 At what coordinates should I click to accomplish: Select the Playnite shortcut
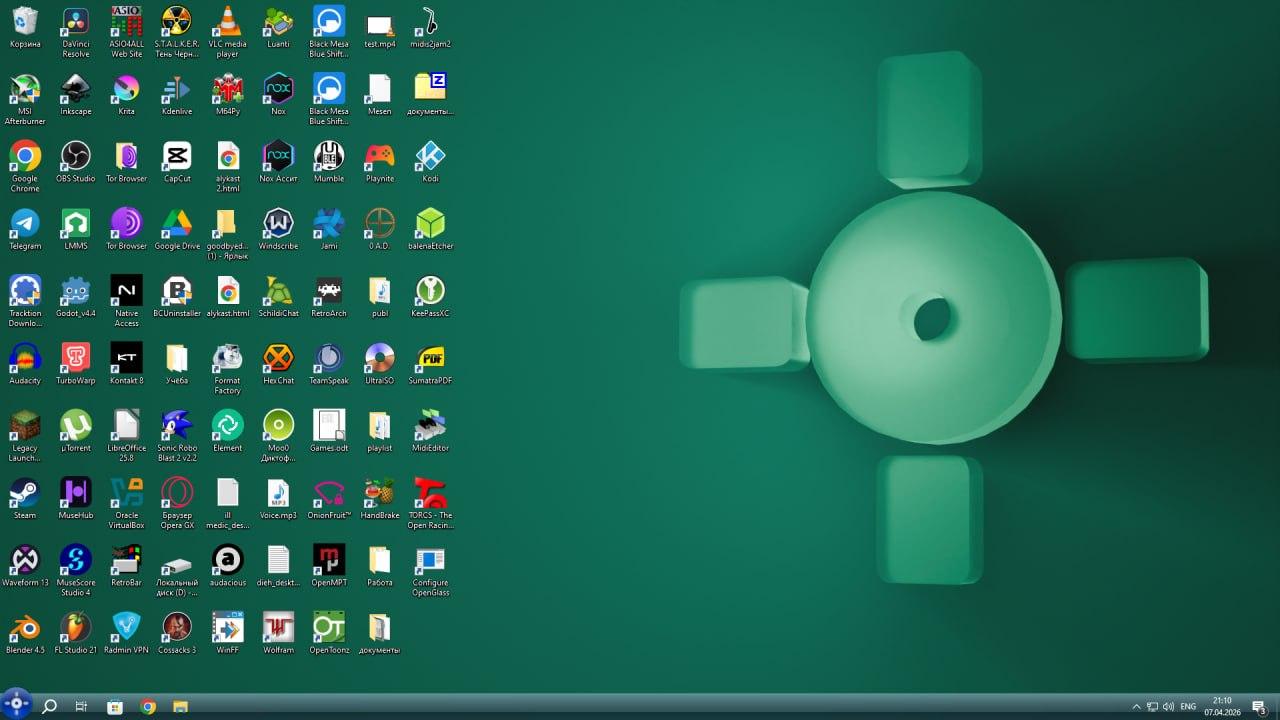pyautogui.click(x=379, y=162)
